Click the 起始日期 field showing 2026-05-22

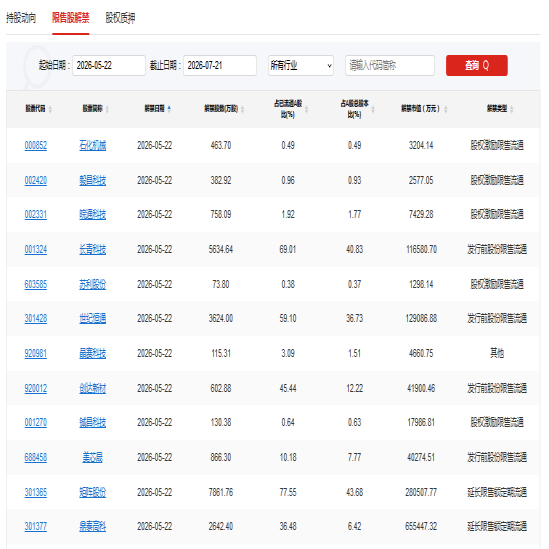(109, 65)
